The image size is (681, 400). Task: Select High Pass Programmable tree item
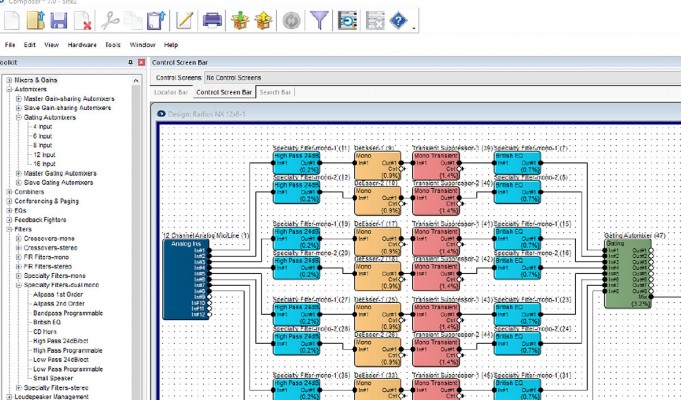coord(68,350)
